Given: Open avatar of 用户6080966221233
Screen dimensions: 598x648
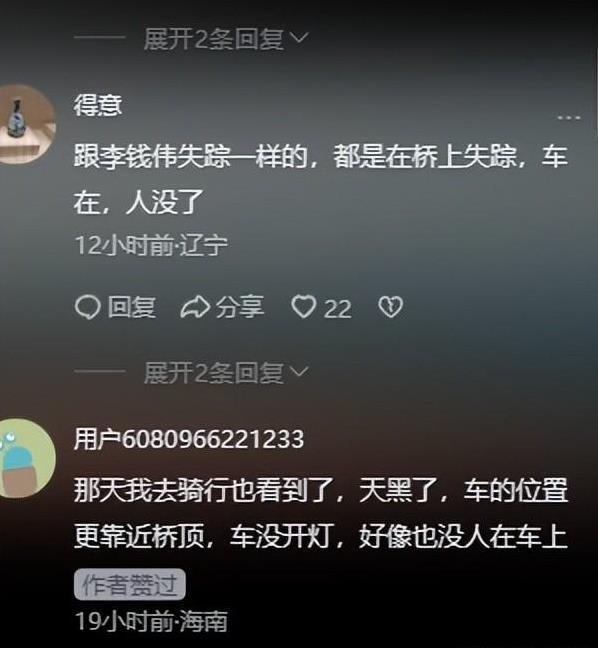Looking at the screenshot, I should 25,458.
